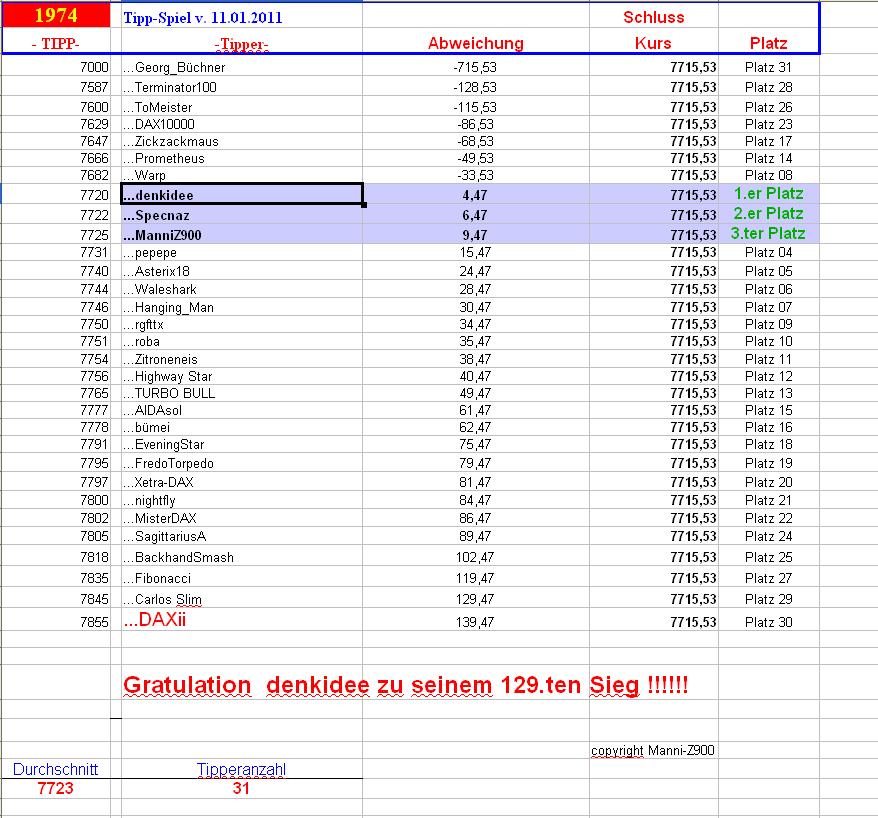Select the Specnaz cell

(x=242, y=215)
